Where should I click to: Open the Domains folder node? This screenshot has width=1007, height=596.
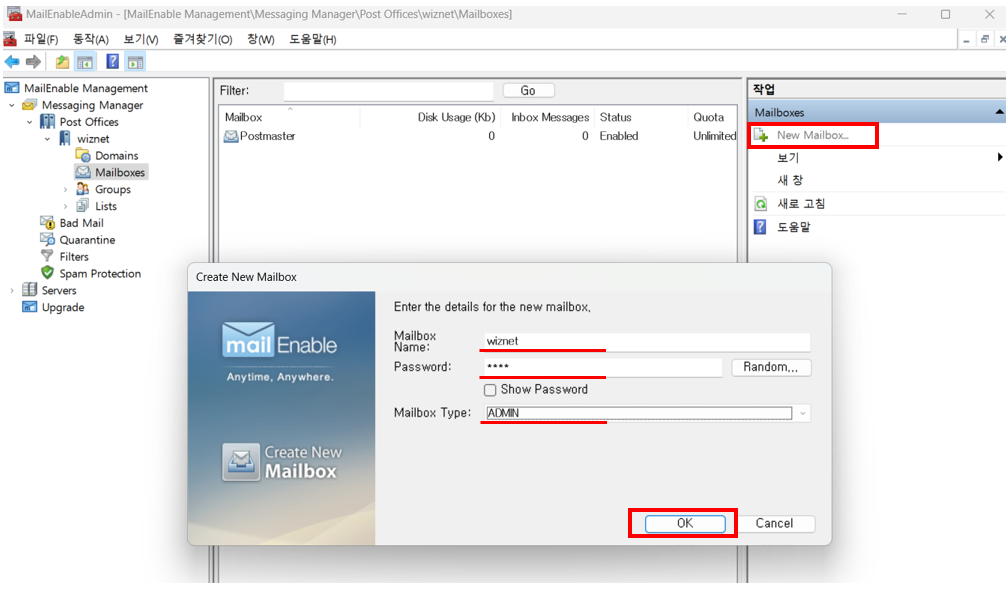116,155
